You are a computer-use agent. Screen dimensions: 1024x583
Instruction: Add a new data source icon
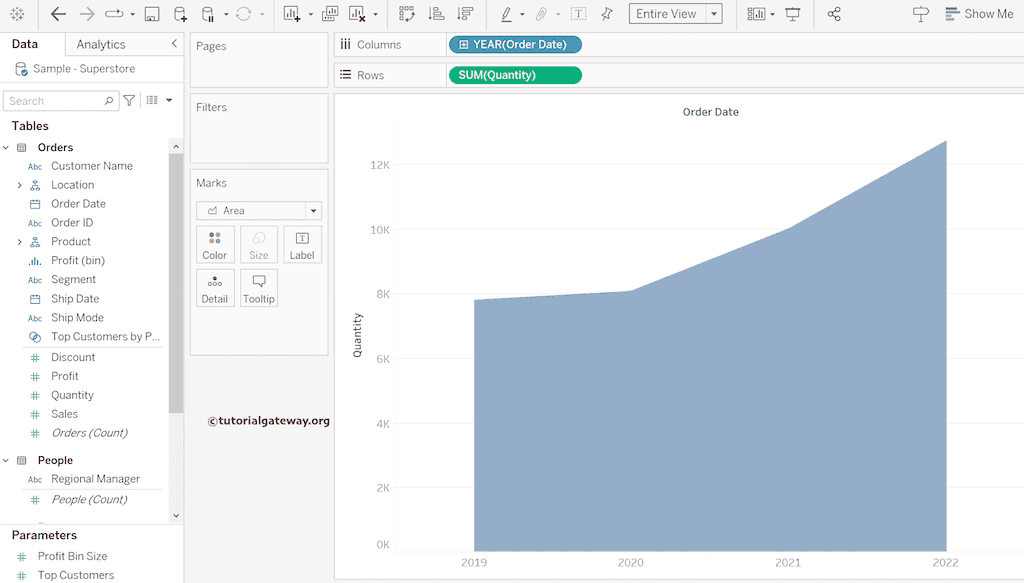180,14
